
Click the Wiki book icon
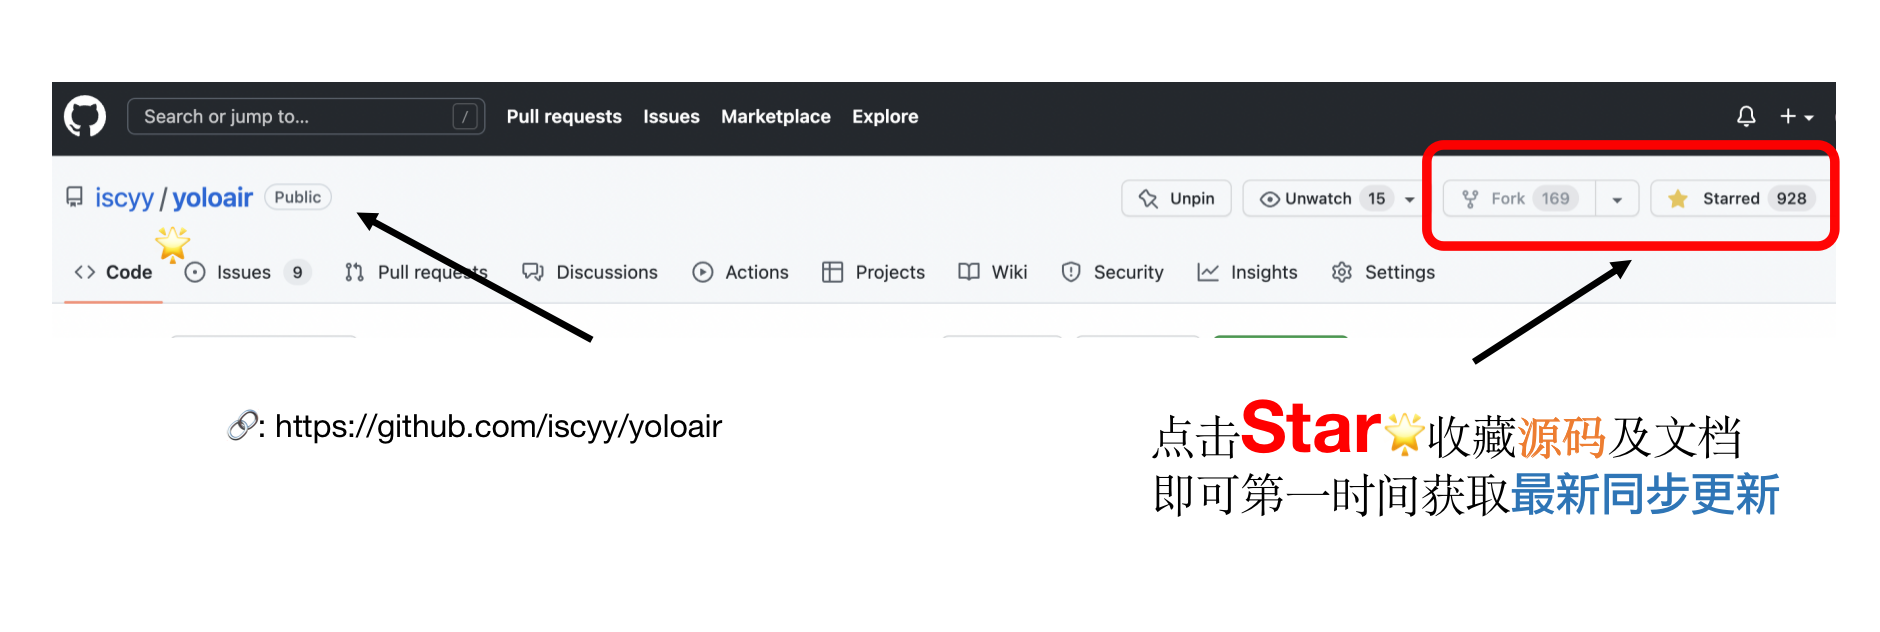pyautogui.click(x=968, y=272)
